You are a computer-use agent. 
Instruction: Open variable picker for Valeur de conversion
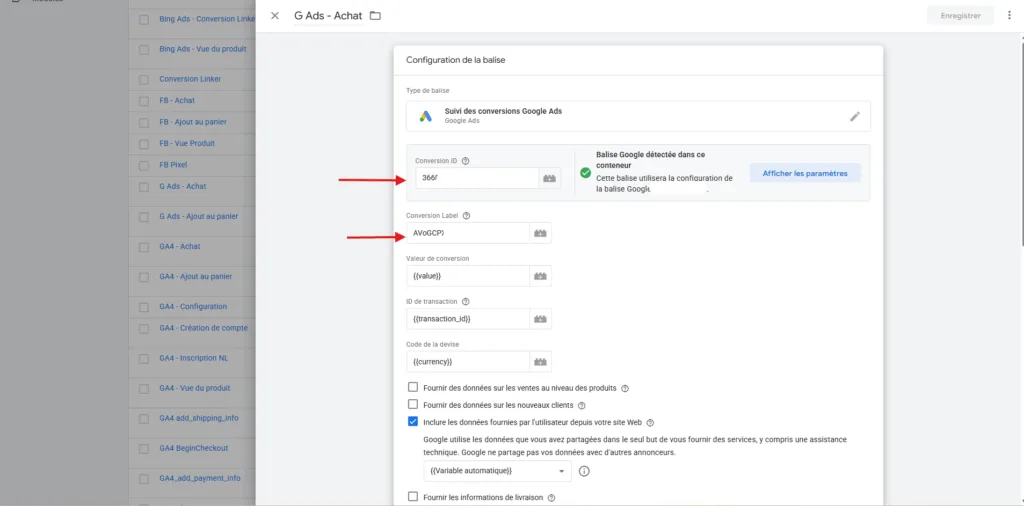(x=540, y=276)
